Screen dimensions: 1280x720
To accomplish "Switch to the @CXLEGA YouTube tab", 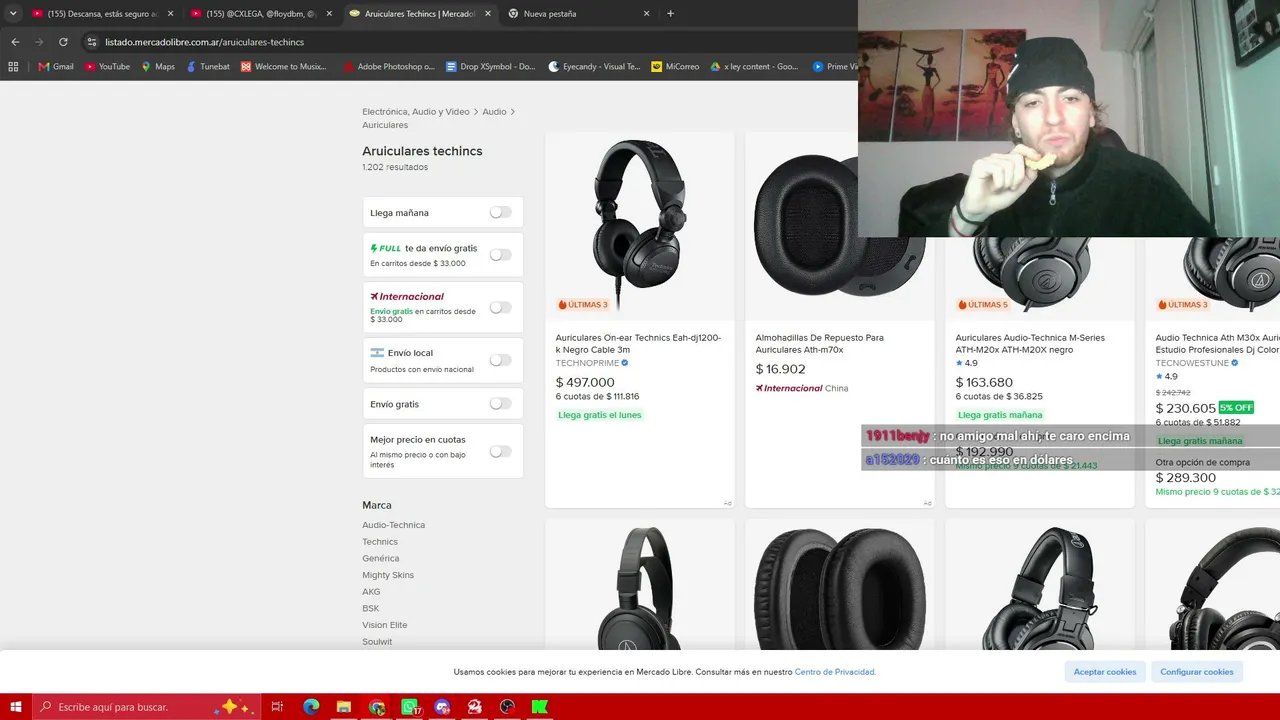I will [x=262, y=14].
